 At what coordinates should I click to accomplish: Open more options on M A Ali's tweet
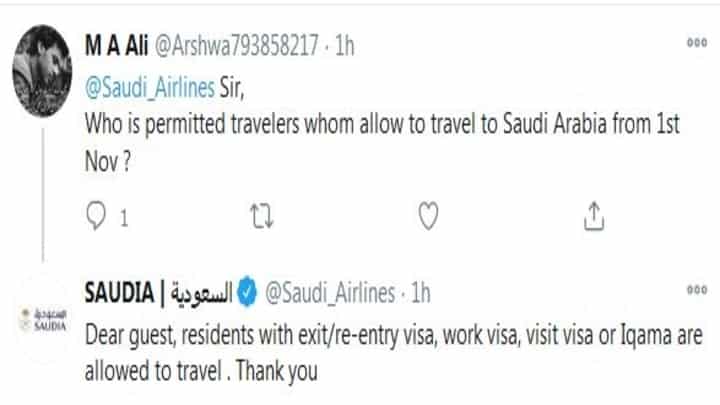695,45
